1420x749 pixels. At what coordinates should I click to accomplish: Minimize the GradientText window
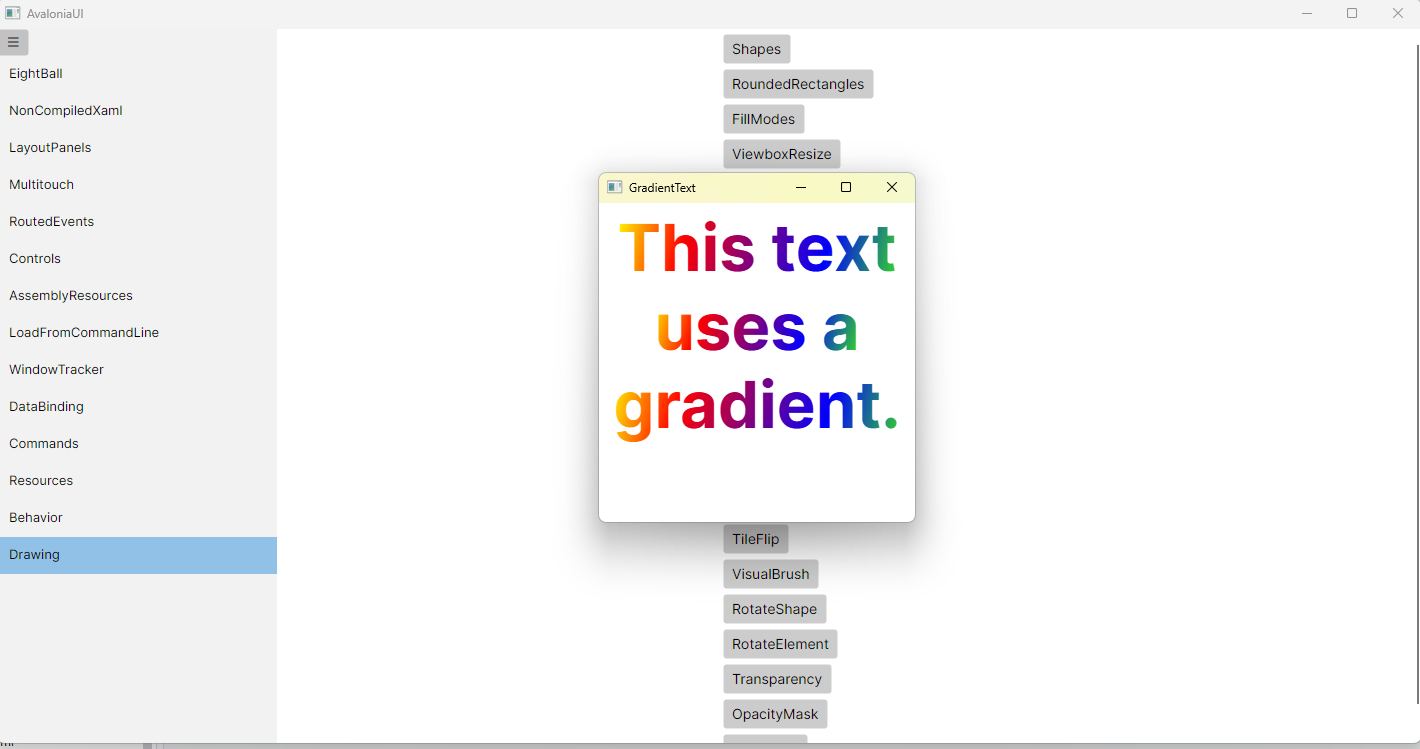click(x=800, y=187)
